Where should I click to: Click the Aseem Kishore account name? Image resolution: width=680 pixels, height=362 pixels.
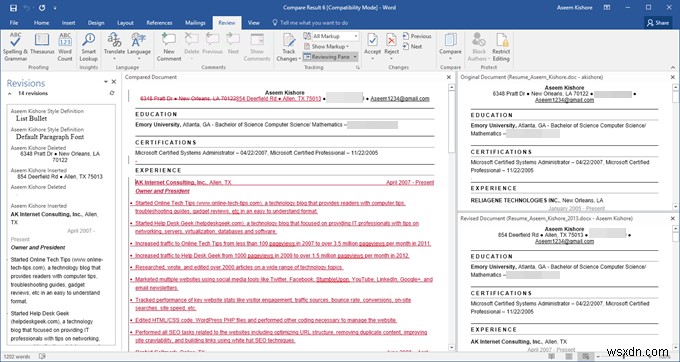coord(575,8)
